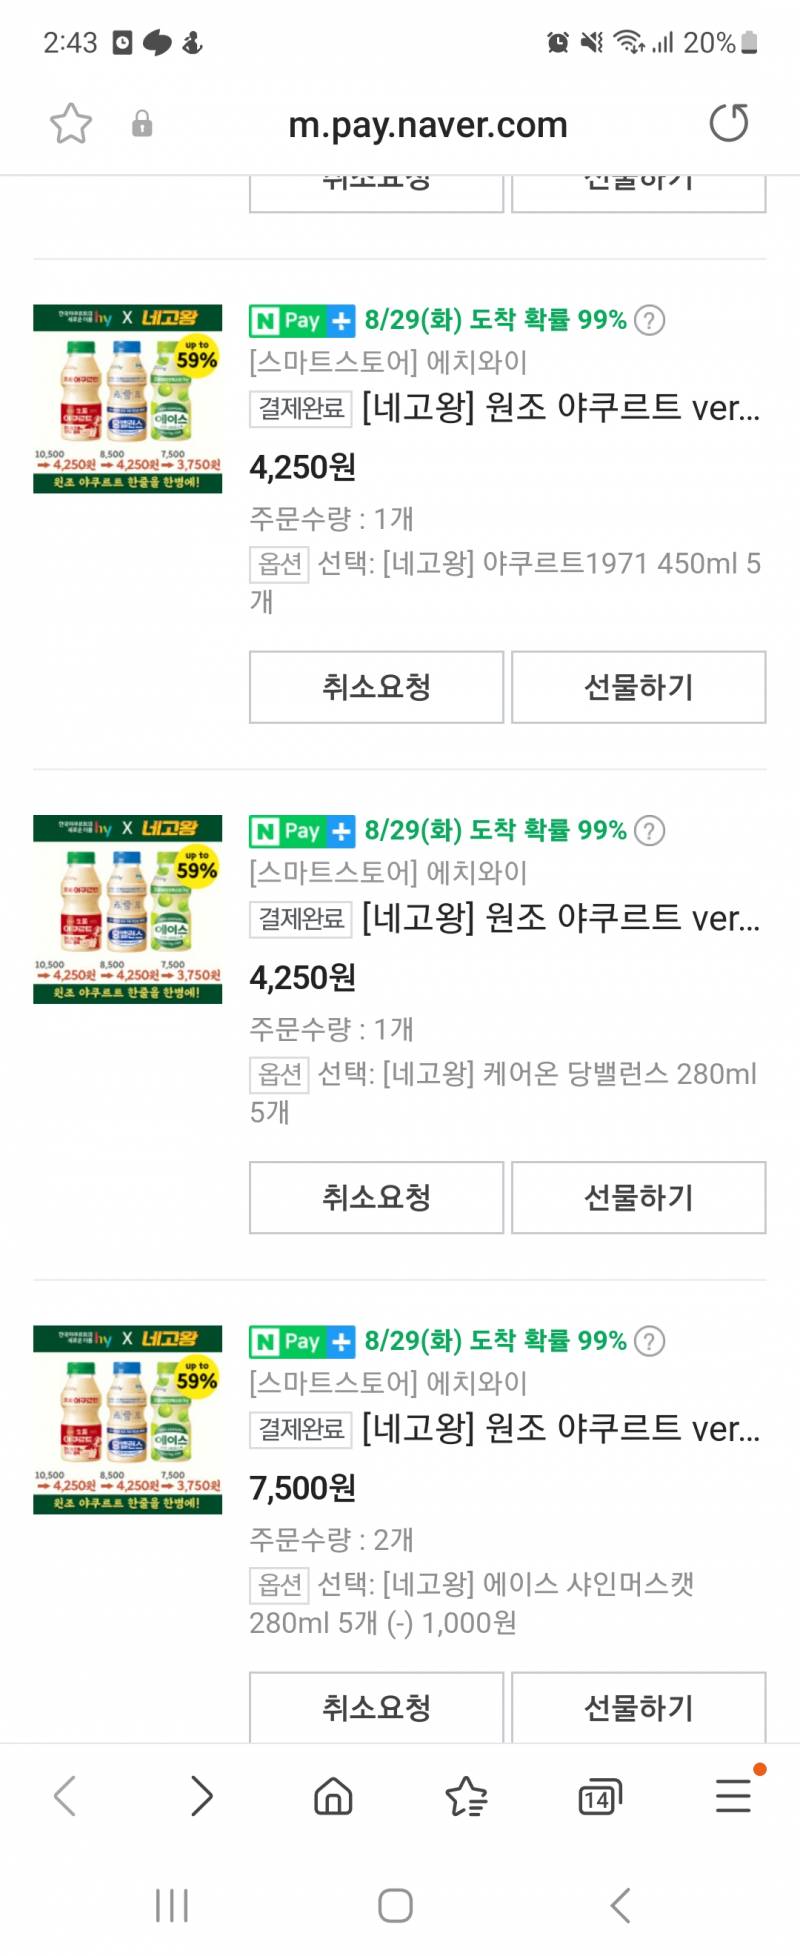Tap the Android recent apps button
800x1956 pixels.
(172, 1905)
